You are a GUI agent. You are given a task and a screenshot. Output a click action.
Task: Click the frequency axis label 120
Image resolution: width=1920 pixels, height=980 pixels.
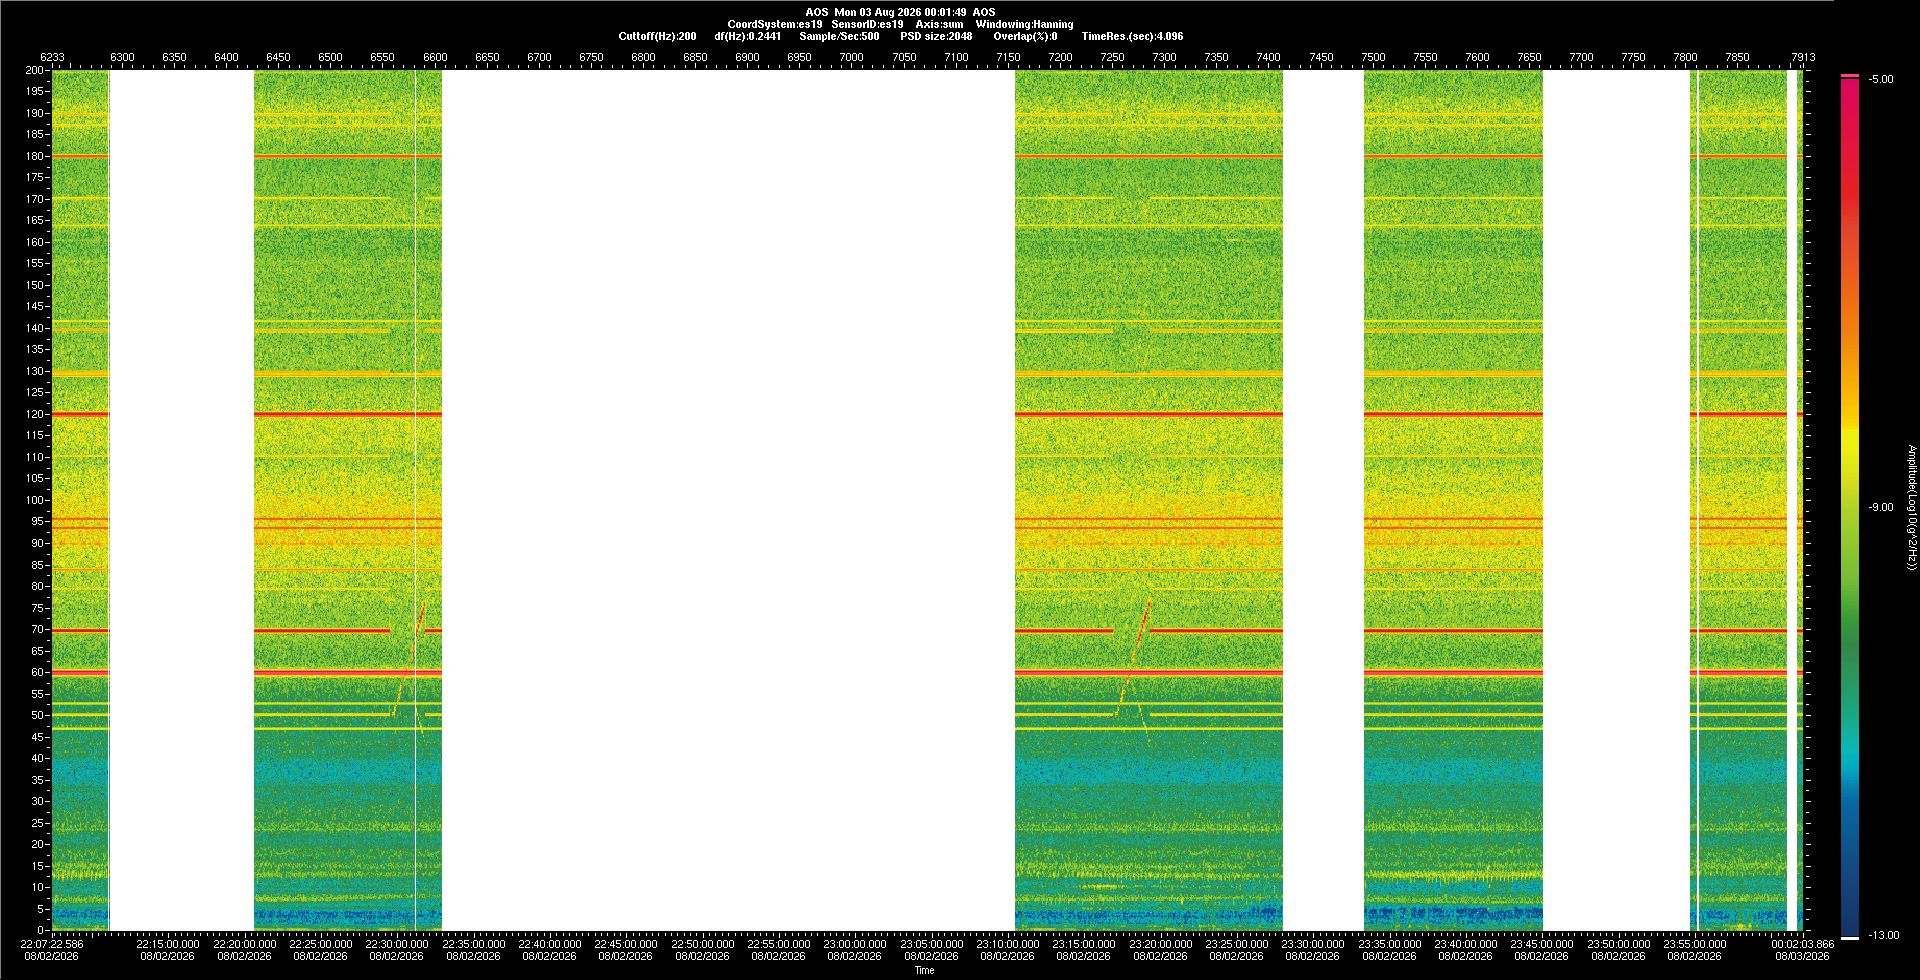35,414
